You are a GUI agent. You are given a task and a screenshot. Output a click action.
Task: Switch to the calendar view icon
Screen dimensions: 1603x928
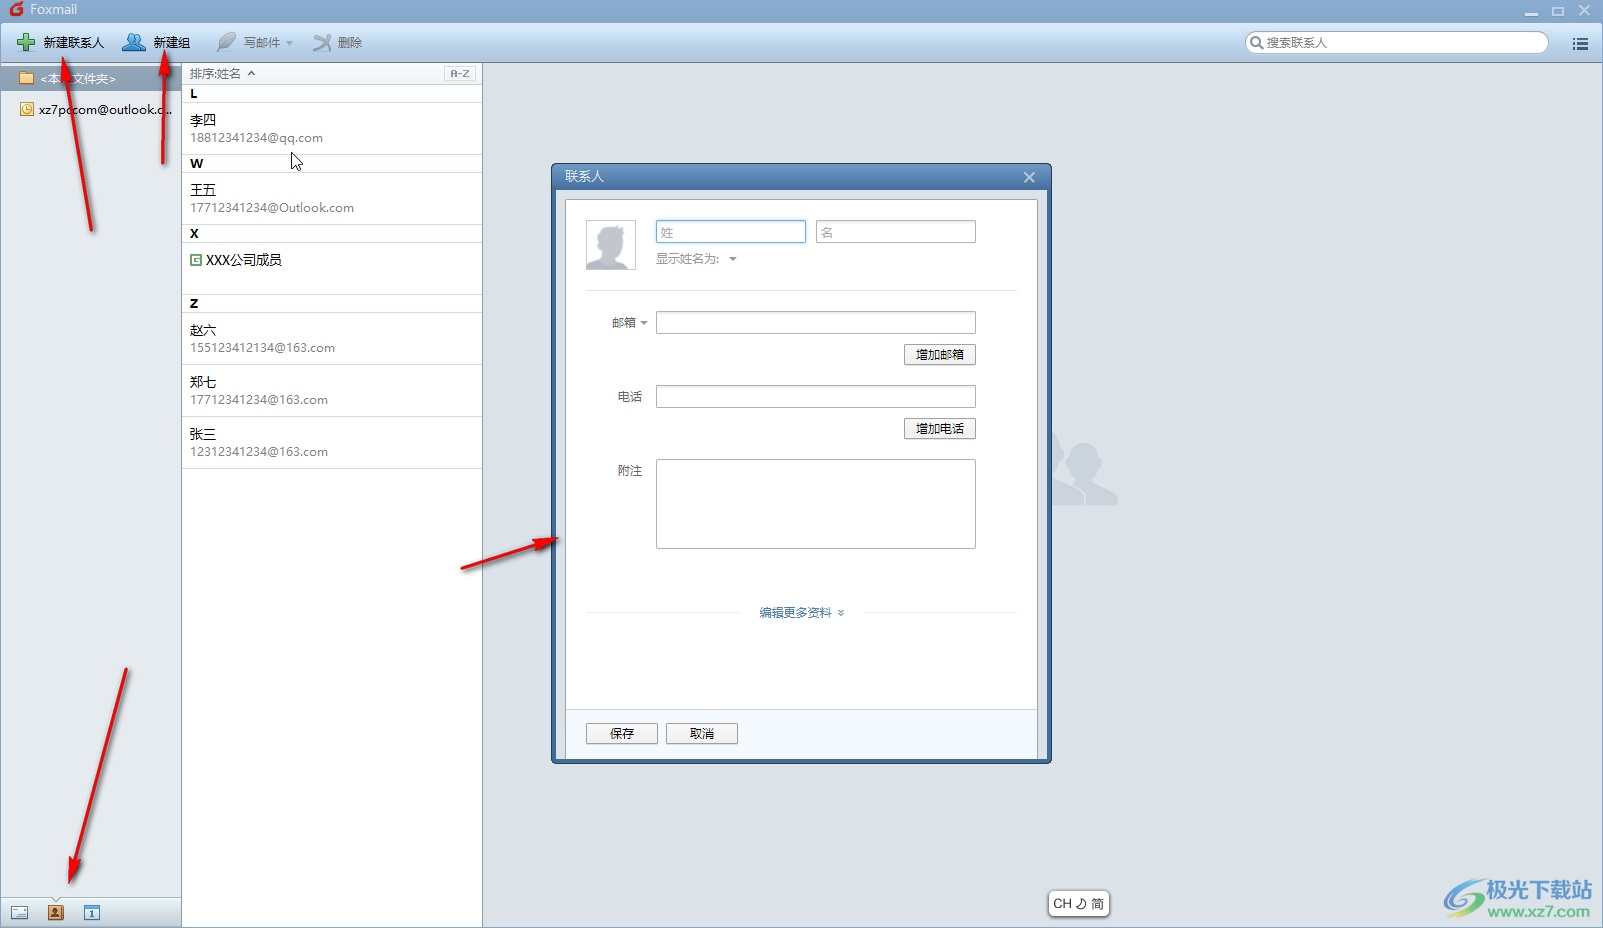92,912
